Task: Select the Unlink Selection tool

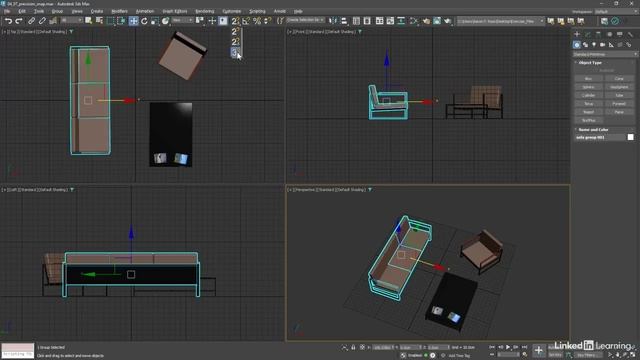Action: pos(42,21)
